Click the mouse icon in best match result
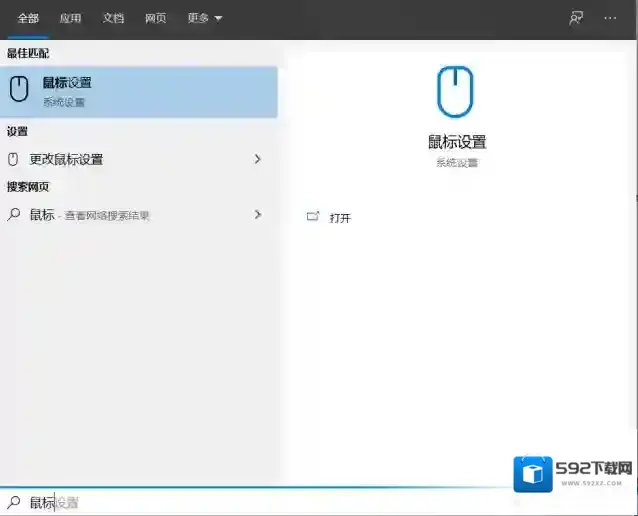The image size is (638, 516). [x=19, y=90]
